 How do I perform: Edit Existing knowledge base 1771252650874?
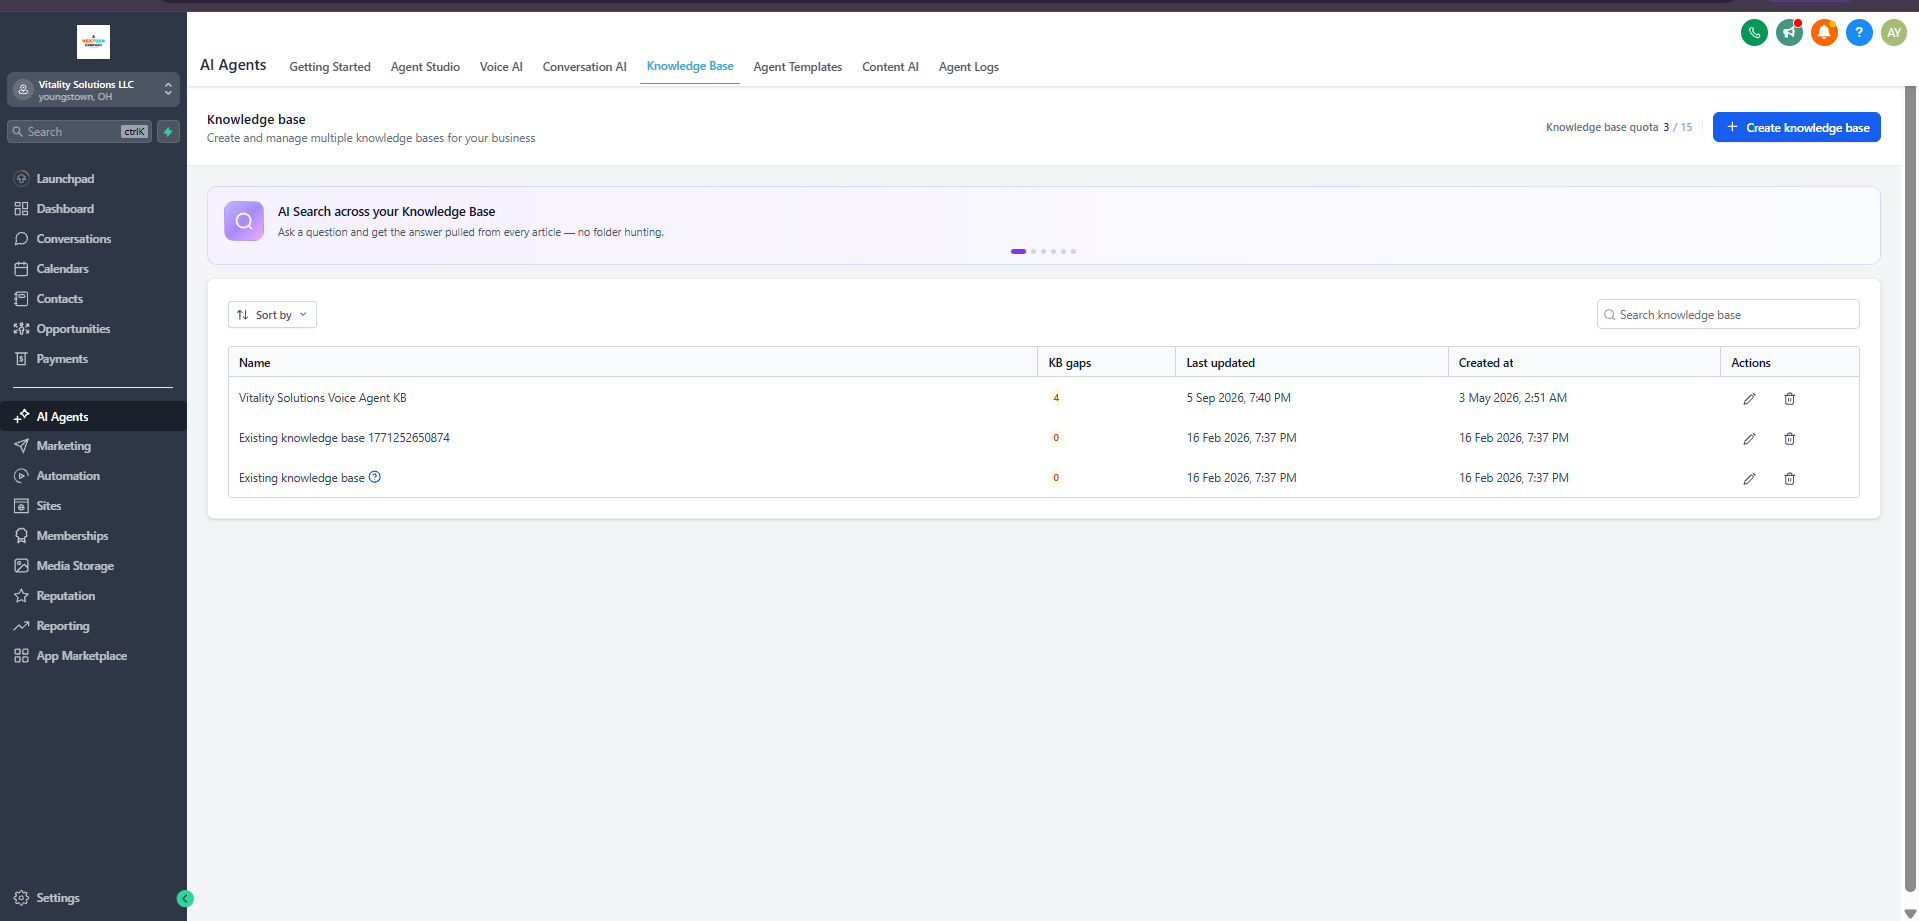(x=1749, y=439)
